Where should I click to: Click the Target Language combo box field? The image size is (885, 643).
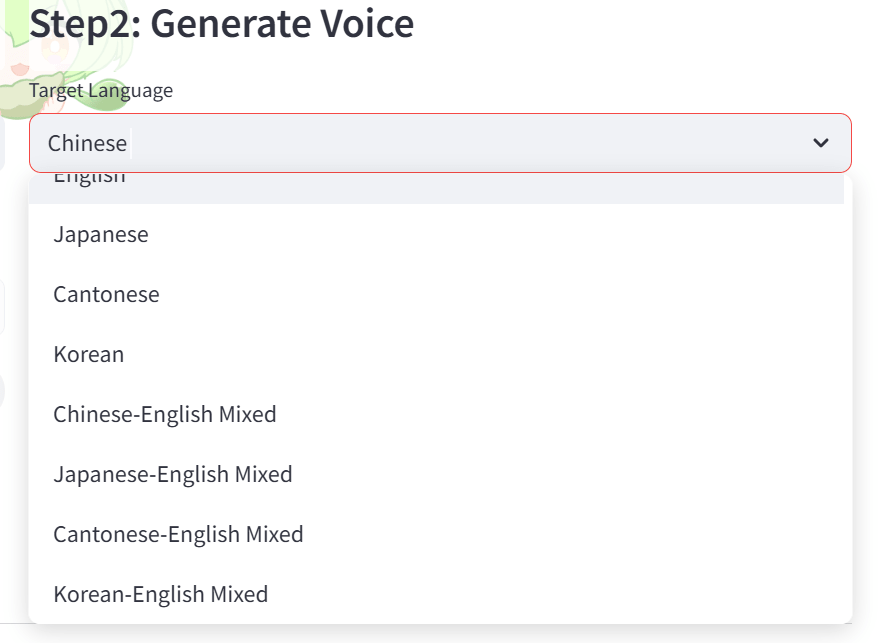coord(440,143)
